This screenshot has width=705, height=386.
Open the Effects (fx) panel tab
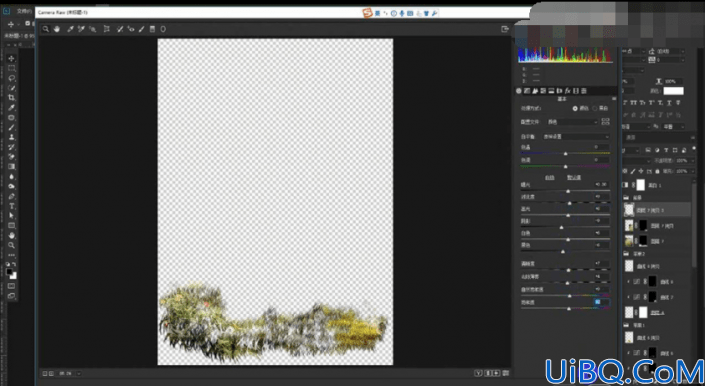coord(568,91)
